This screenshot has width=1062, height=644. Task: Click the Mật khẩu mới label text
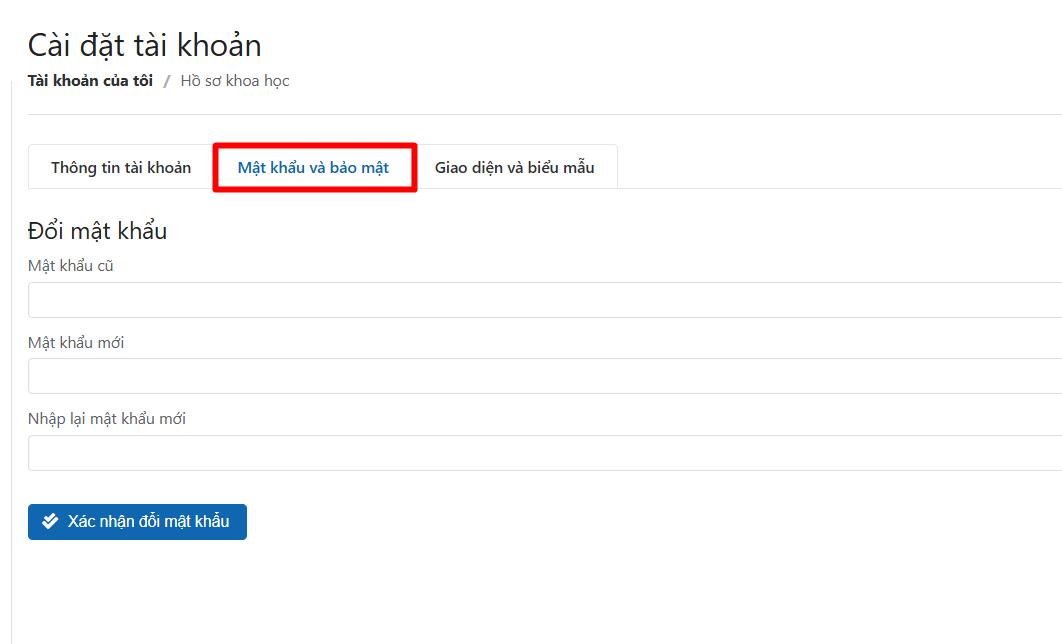pos(76,342)
